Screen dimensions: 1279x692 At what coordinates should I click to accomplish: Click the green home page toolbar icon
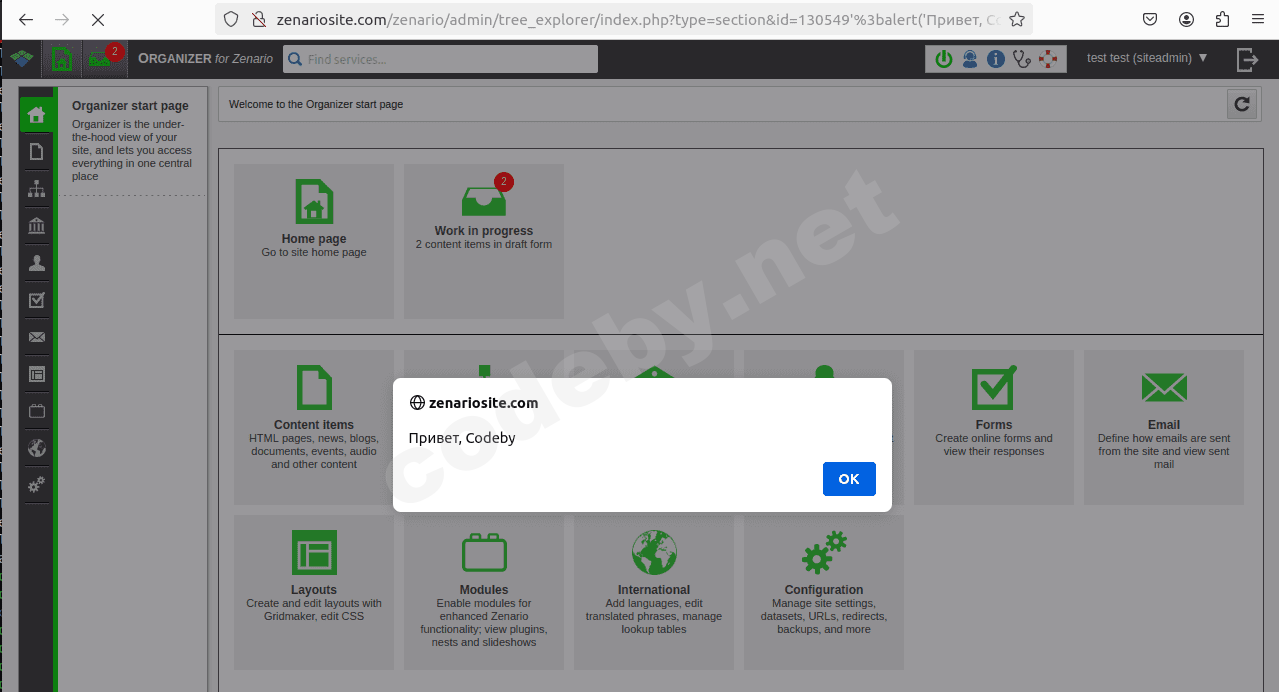tap(61, 60)
